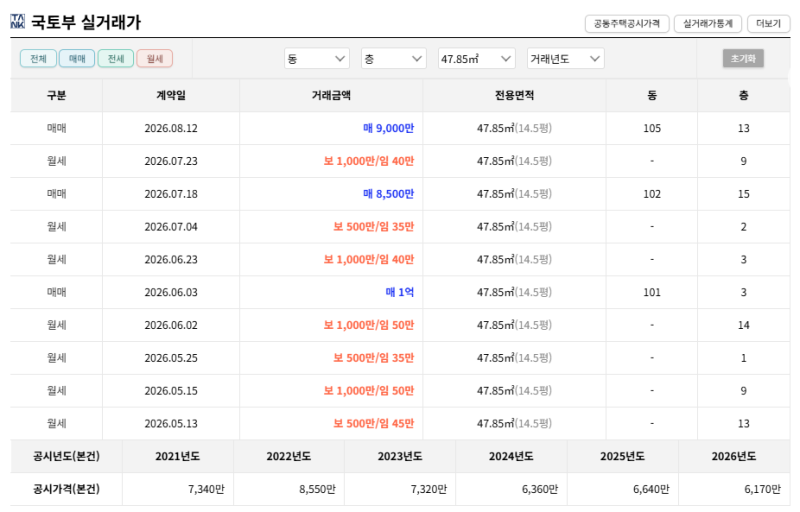Click the date 2026.06.23

pos(171,260)
